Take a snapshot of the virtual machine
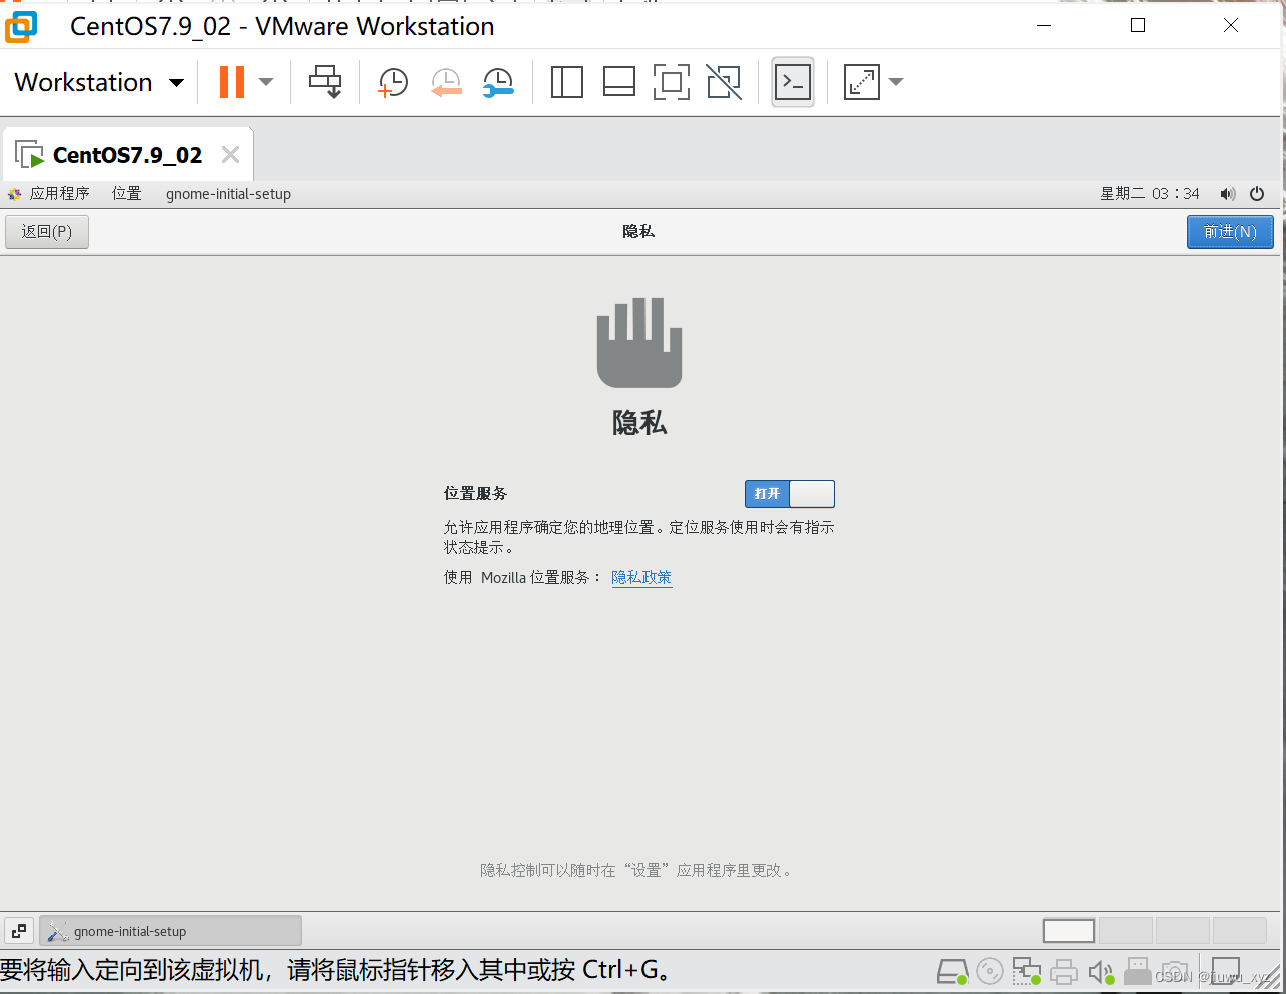 point(393,82)
